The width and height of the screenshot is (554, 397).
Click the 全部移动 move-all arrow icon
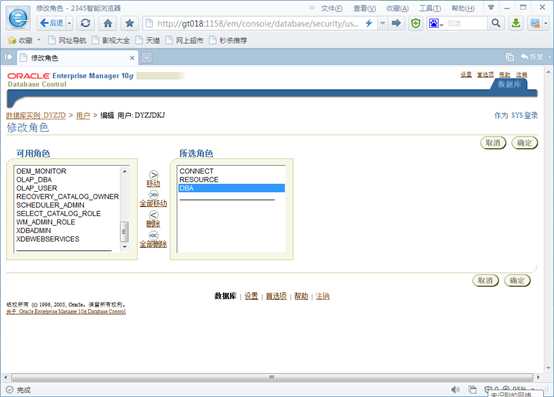click(x=153, y=195)
